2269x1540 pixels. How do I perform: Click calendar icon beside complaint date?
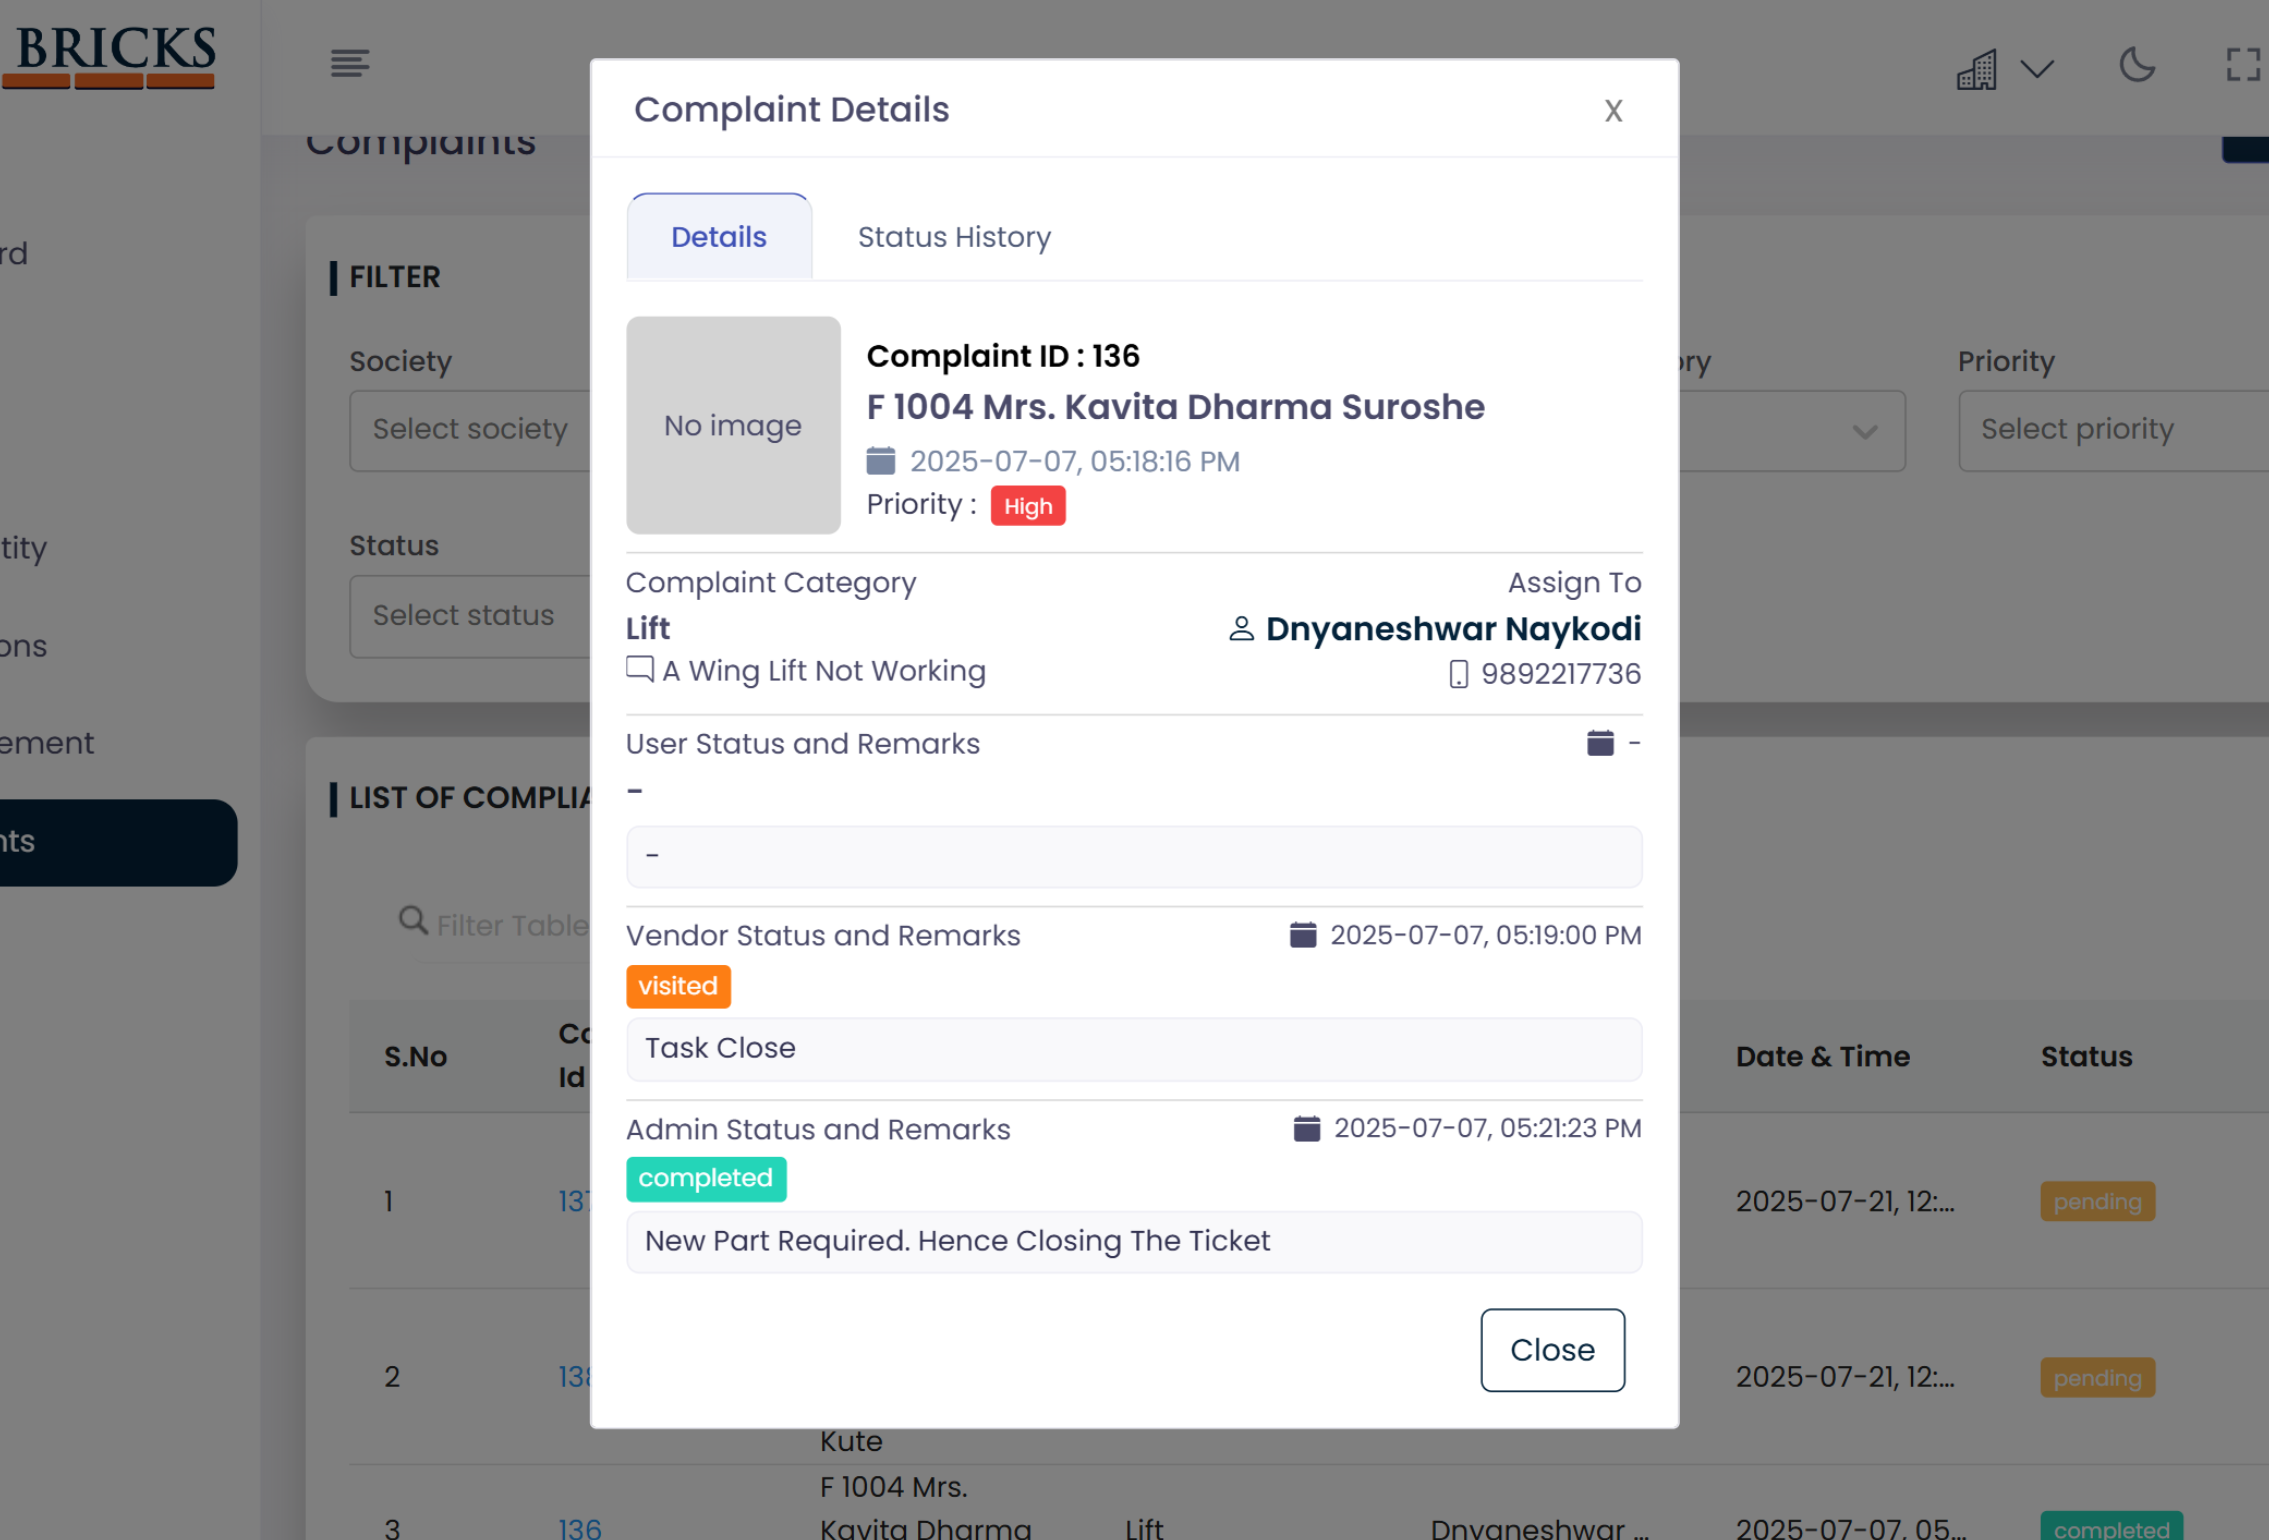(x=880, y=461)
